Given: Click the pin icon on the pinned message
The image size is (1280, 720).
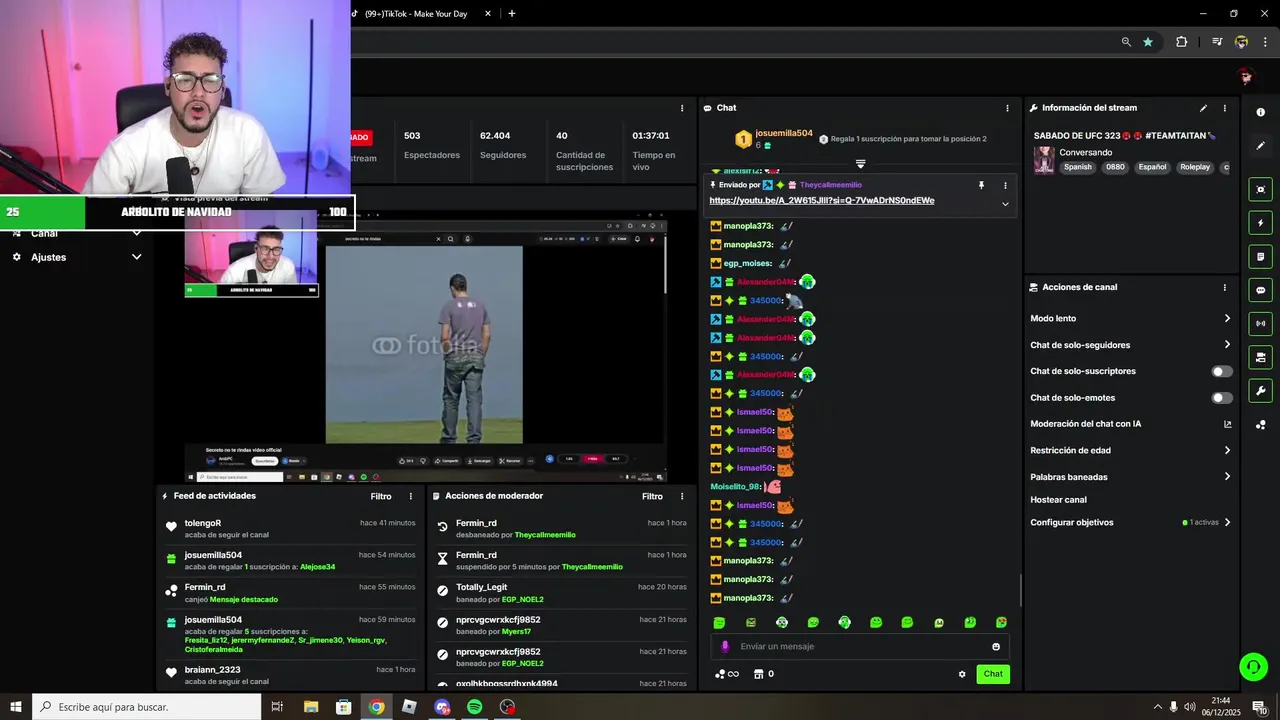Looking at the screenshot, I should tap(981, 185).
